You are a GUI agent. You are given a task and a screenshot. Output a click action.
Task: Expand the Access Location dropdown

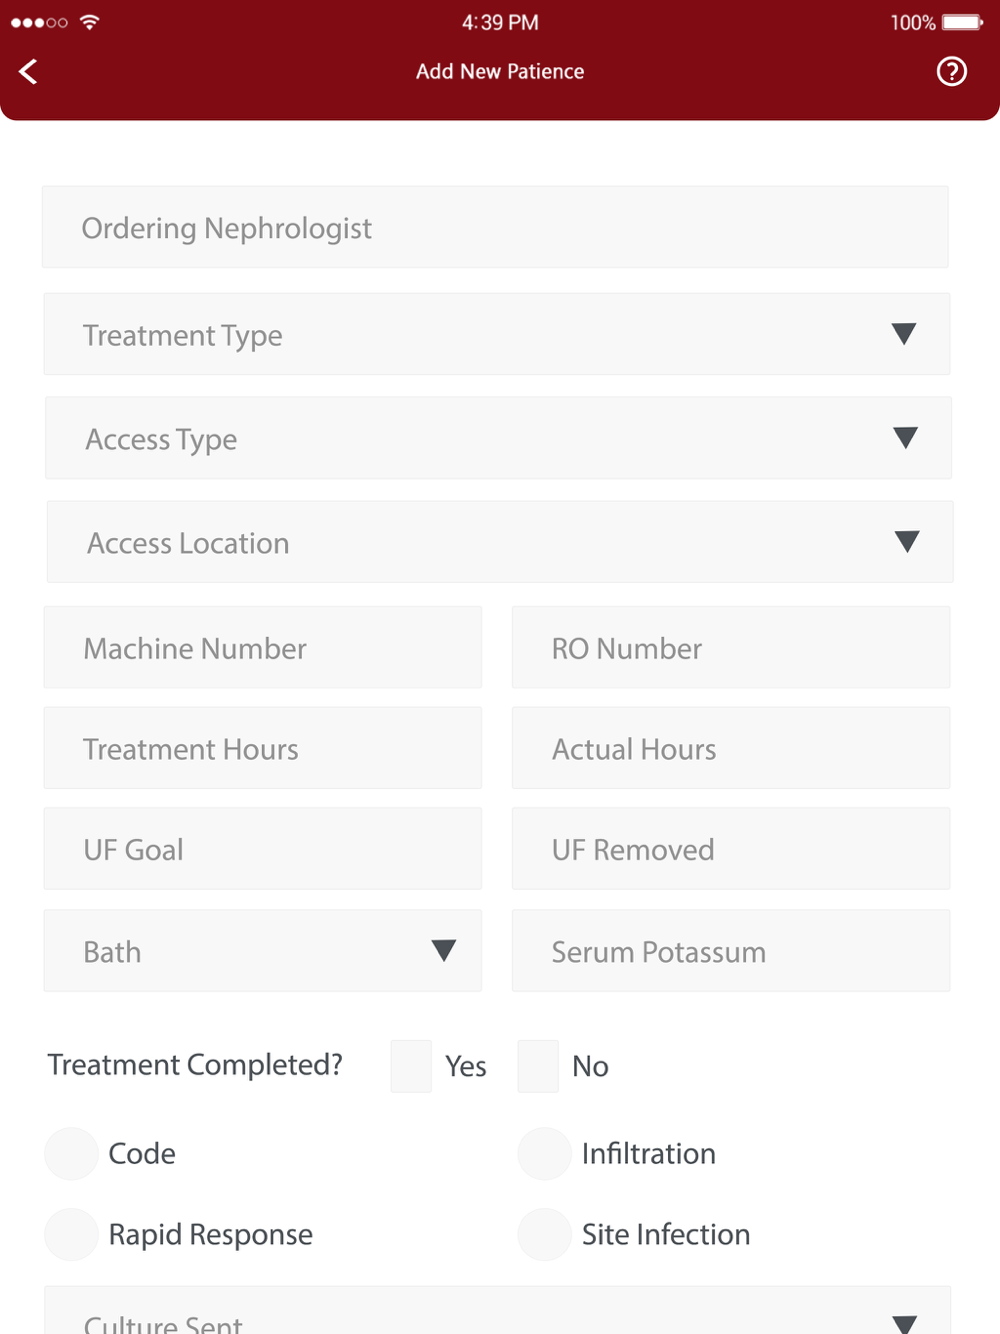[x=500, y=542]
